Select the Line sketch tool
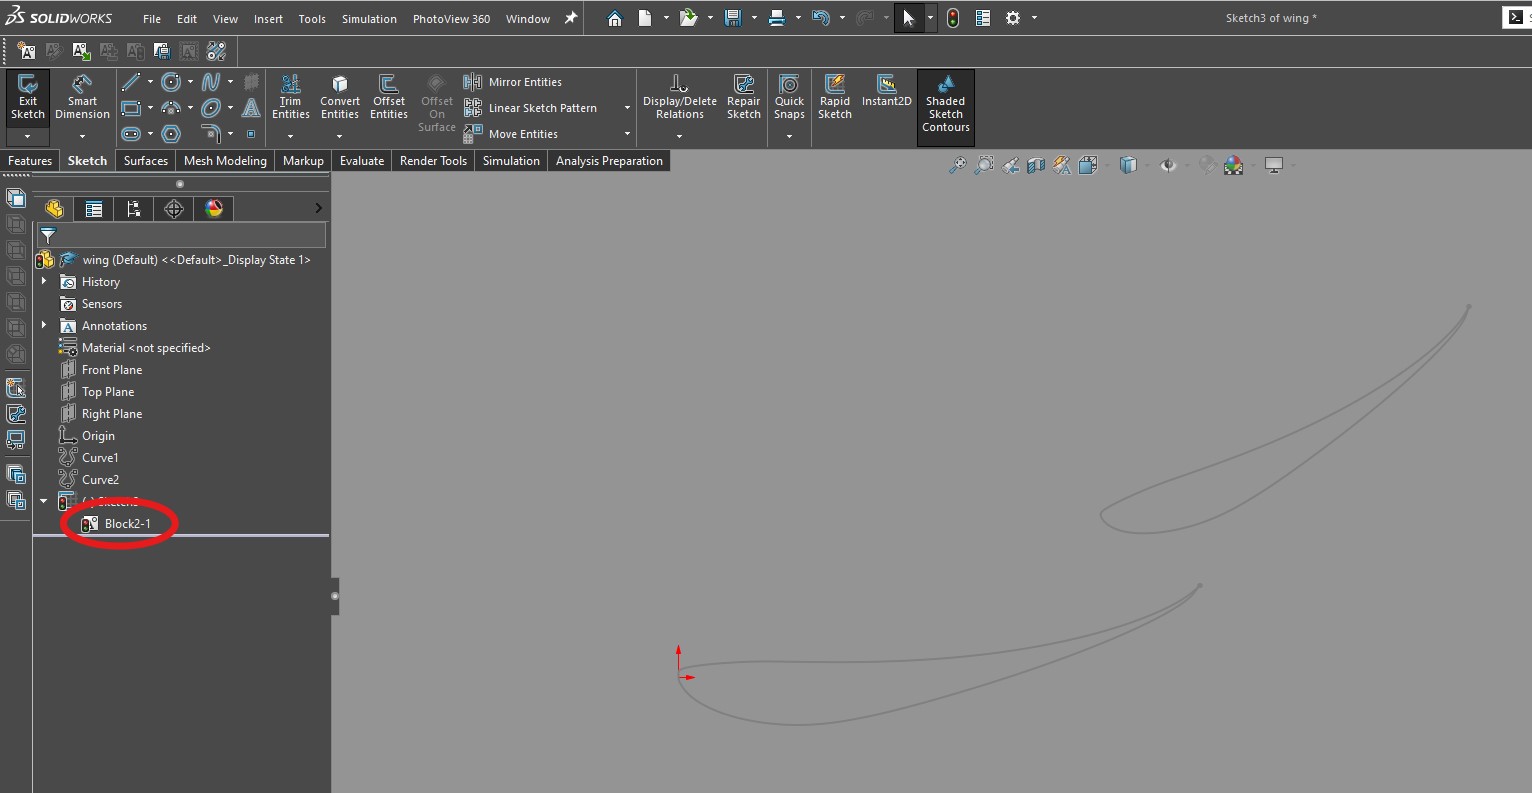This screenshot has height=793, width=1532. click(130, 82)
